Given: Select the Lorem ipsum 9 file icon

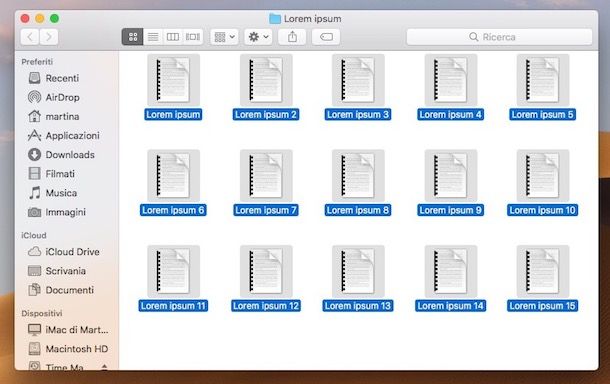Looking at the screenshot, I should click(450, 175).
